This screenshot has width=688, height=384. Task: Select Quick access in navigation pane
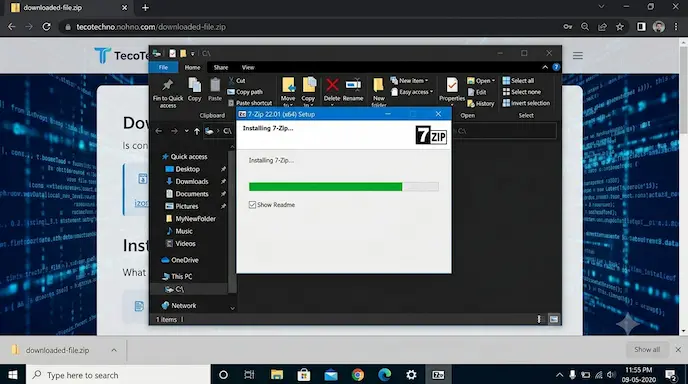[184, 157]
